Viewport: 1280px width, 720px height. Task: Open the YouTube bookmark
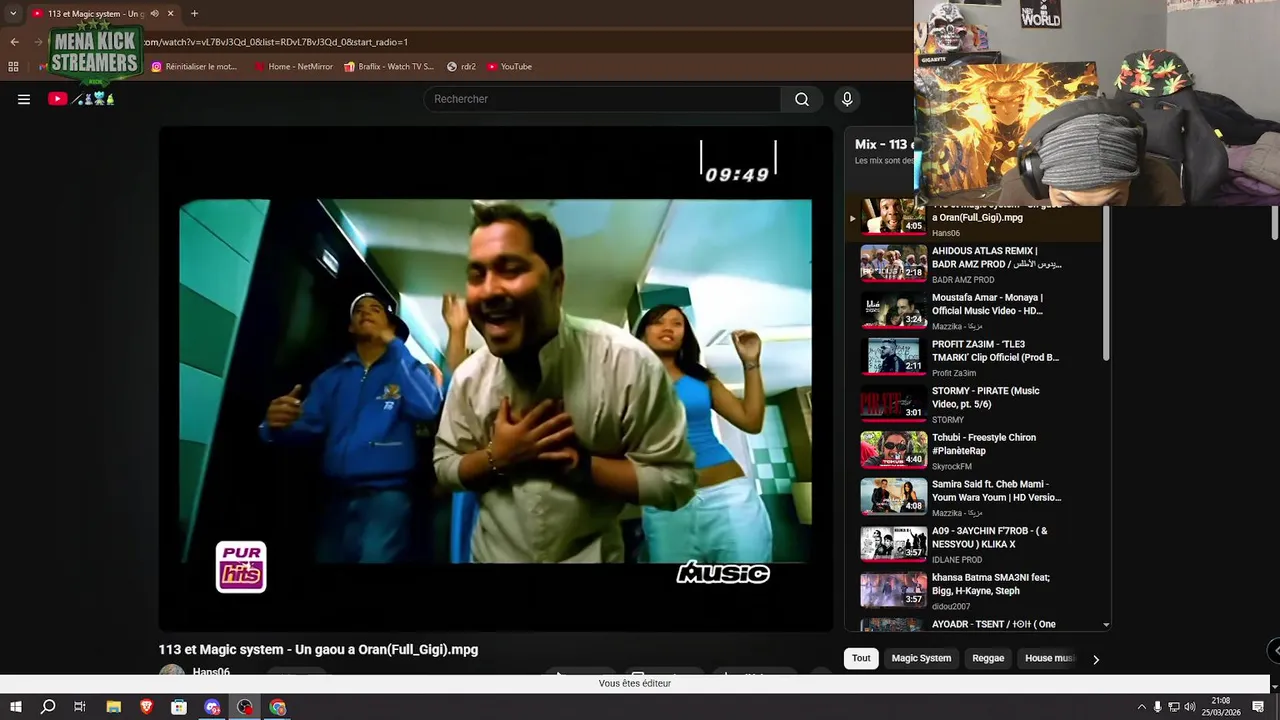point(509,67)
